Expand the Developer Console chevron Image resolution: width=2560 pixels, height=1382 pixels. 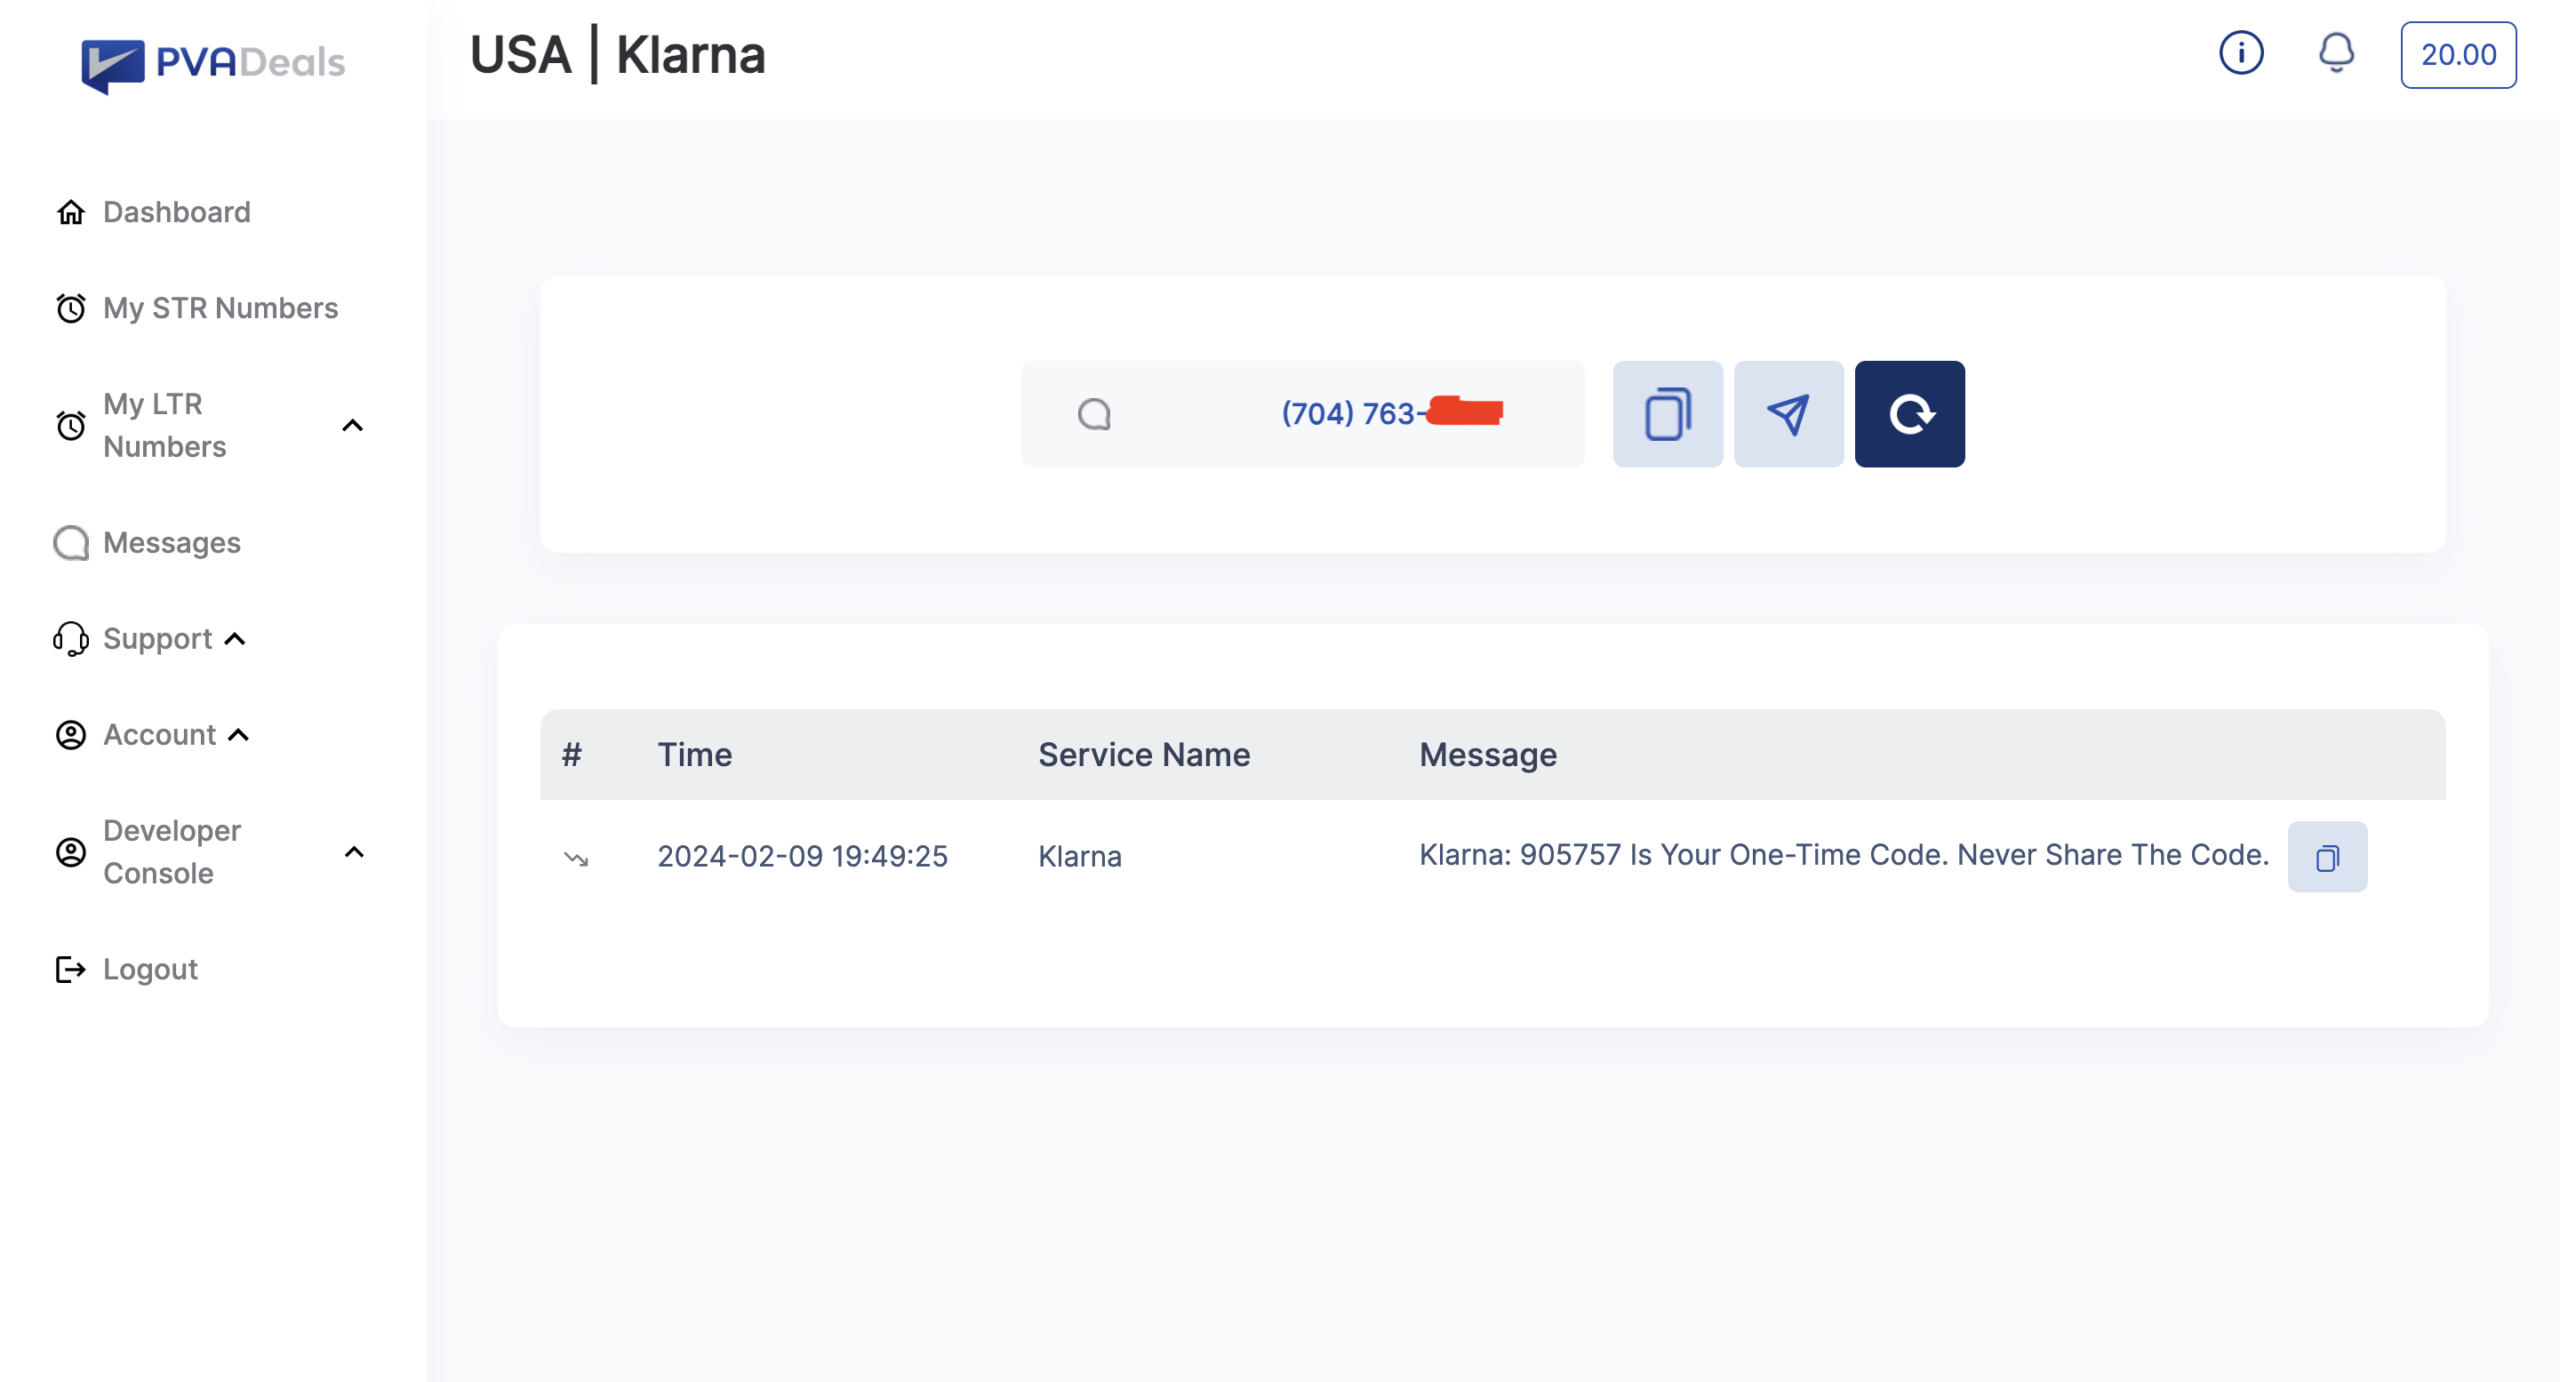tap(354, 852)
